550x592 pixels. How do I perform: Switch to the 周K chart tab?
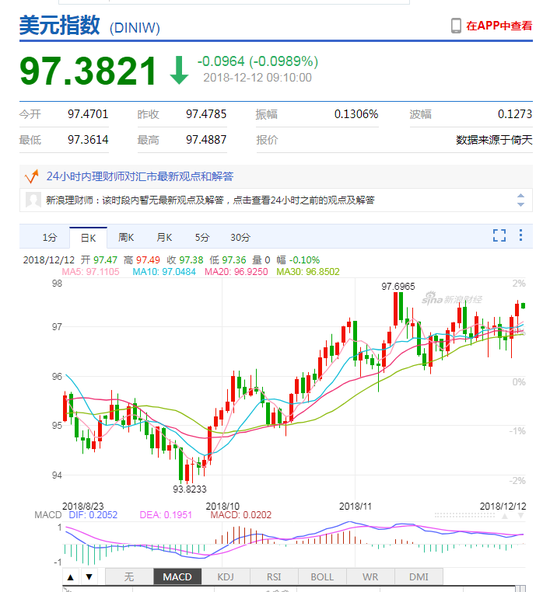[x=126, y=237]
